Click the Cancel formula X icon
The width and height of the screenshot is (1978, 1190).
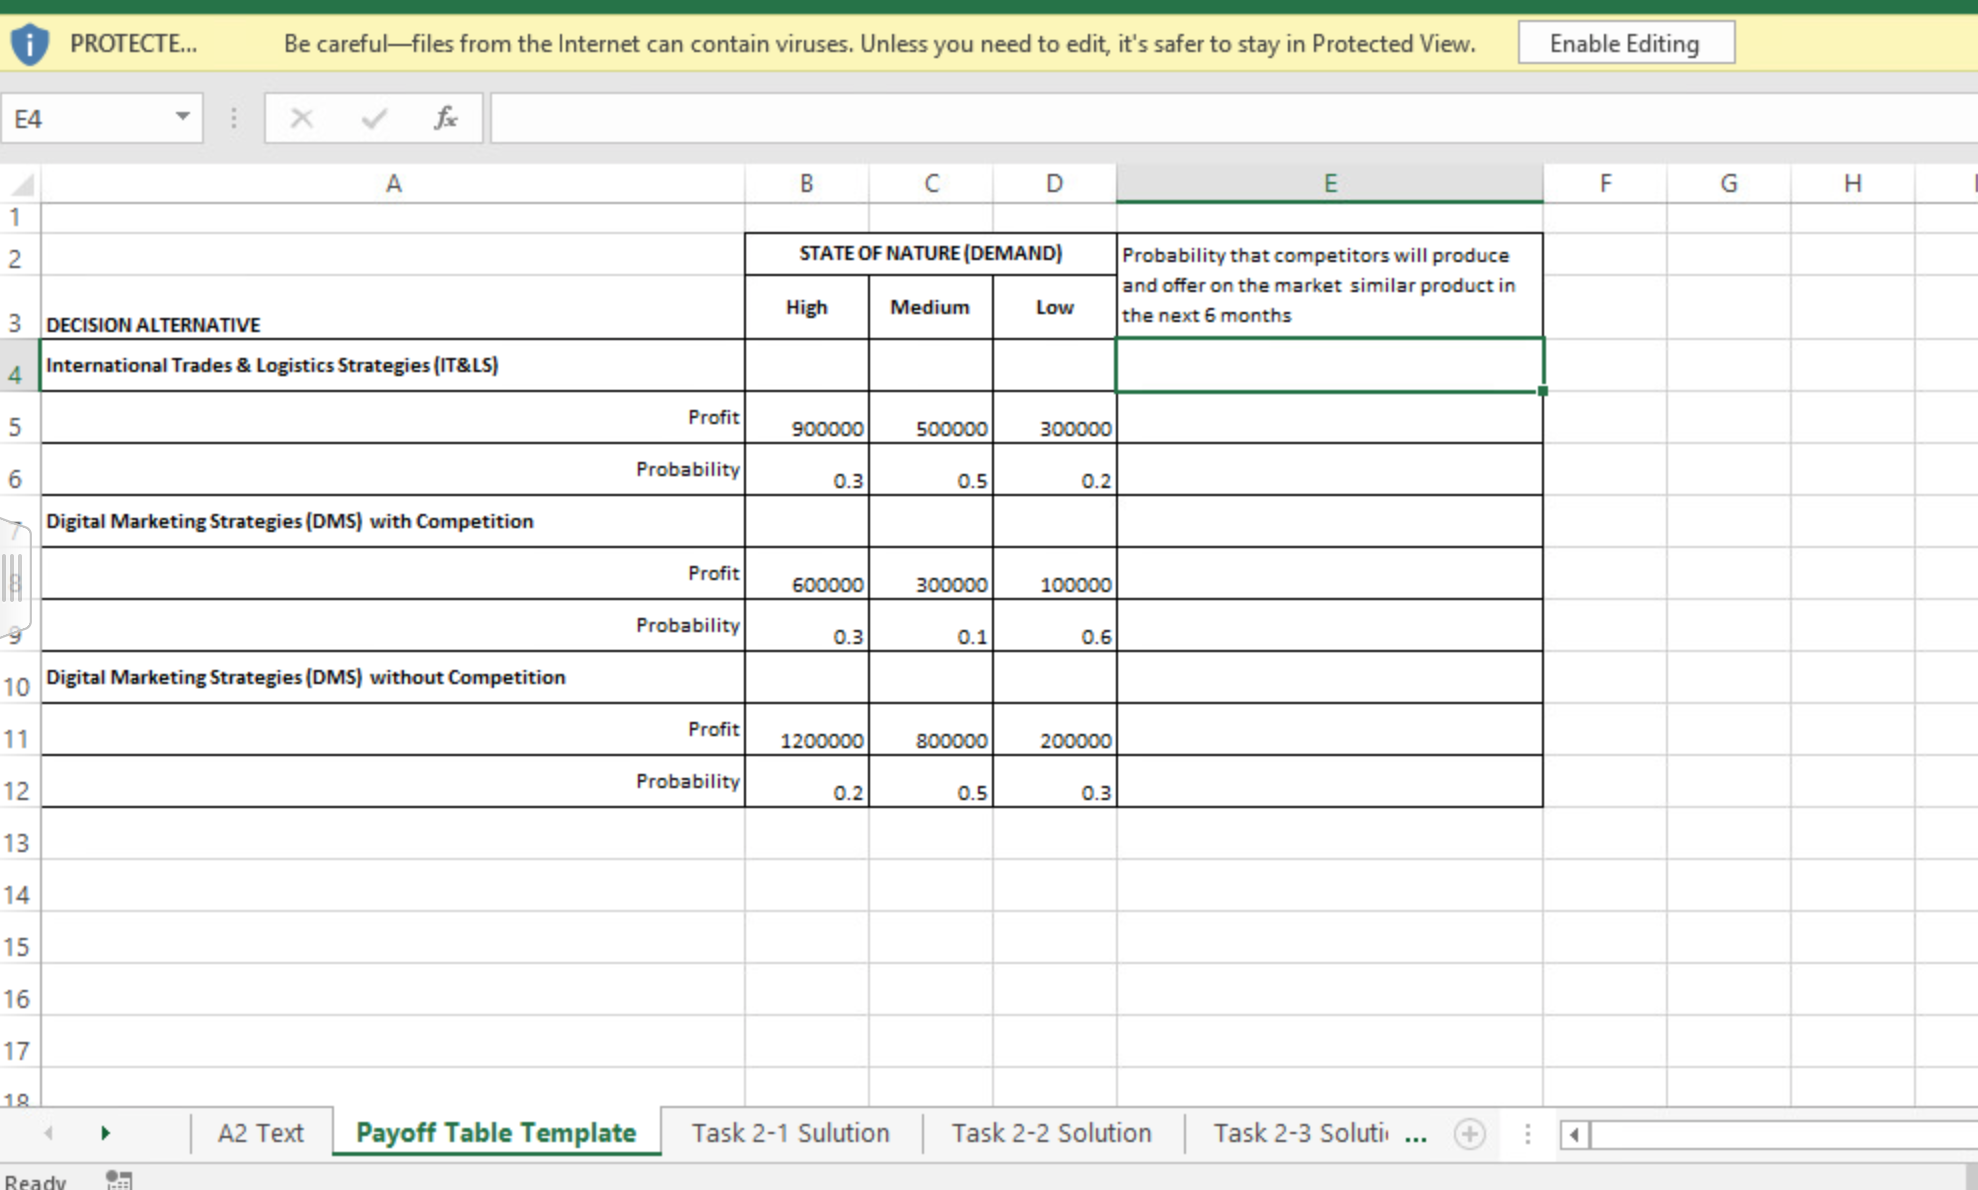click(x=301, y=119)
